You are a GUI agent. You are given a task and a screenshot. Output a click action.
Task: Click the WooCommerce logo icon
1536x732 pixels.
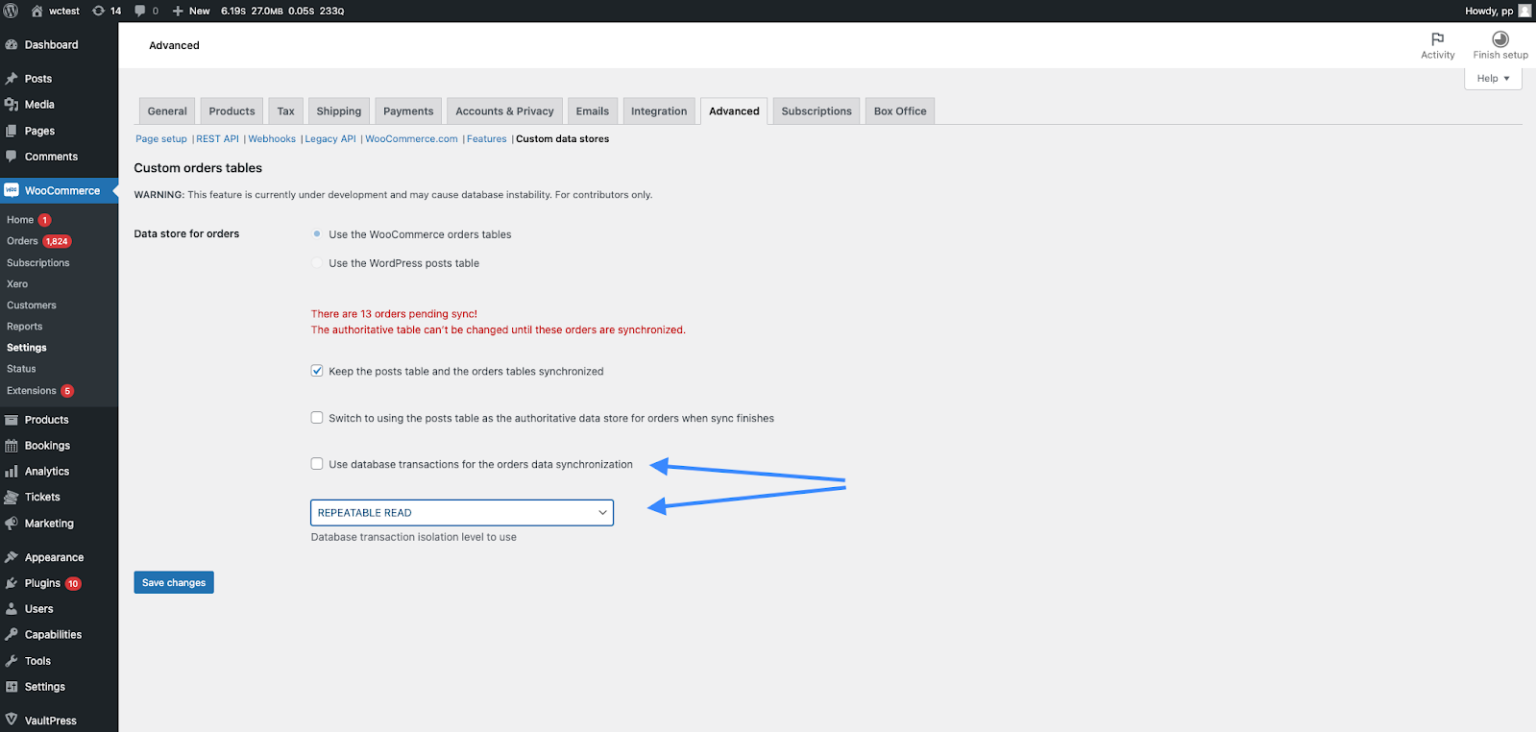click(11, 190)
